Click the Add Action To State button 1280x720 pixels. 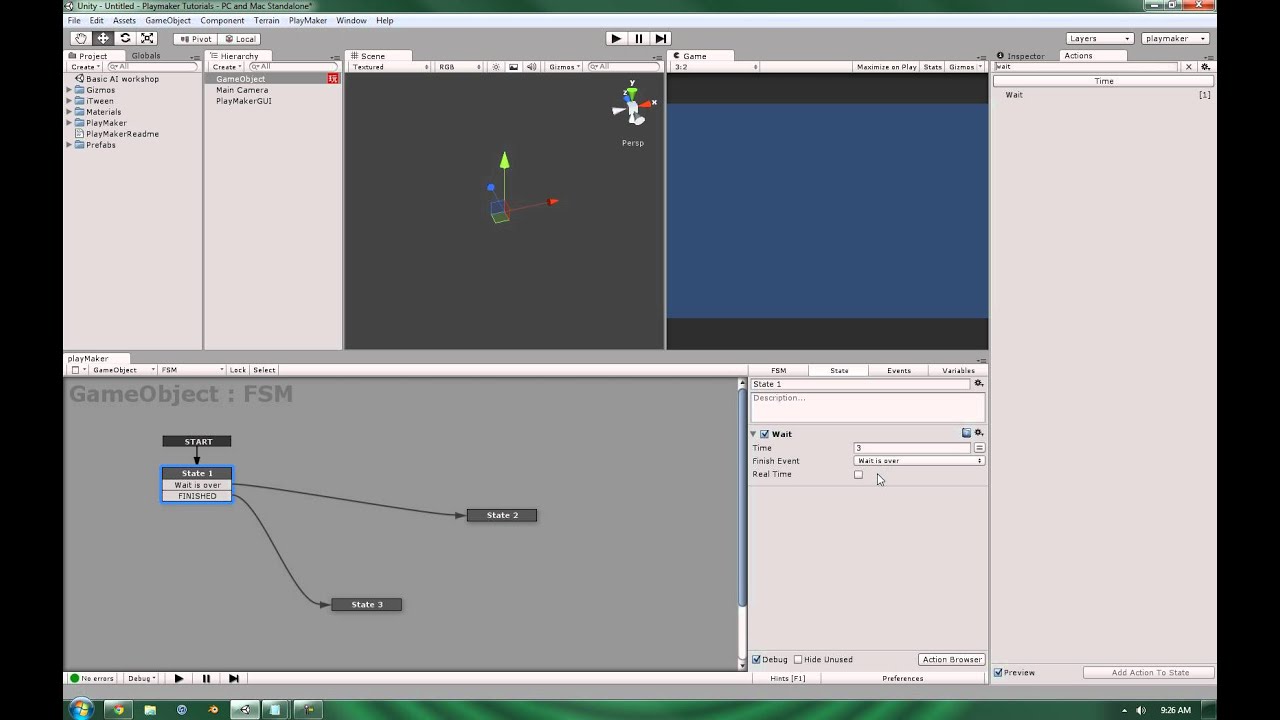1150,672
